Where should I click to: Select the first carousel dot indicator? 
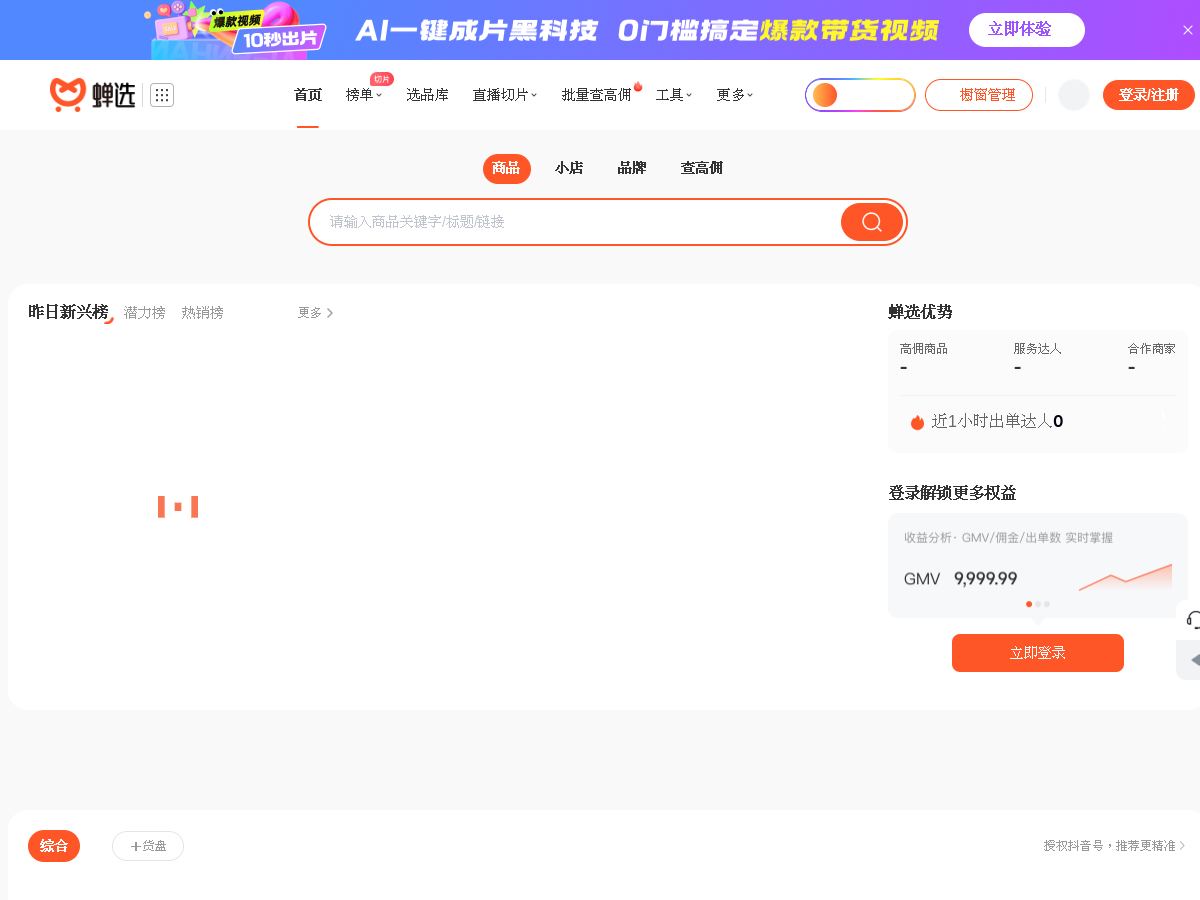(x=1029, y=604)
